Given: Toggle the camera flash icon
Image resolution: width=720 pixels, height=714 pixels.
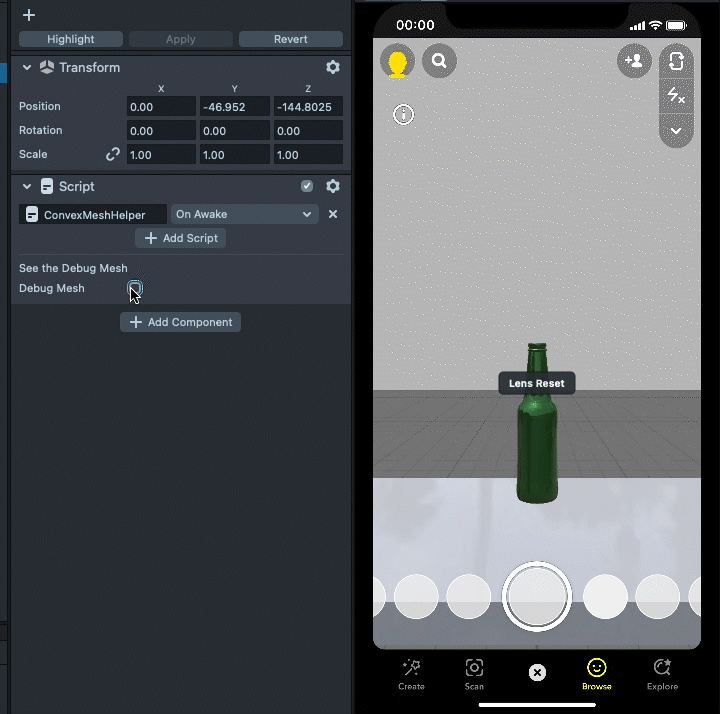Looking at the screenshot, I should click(676, 96).
